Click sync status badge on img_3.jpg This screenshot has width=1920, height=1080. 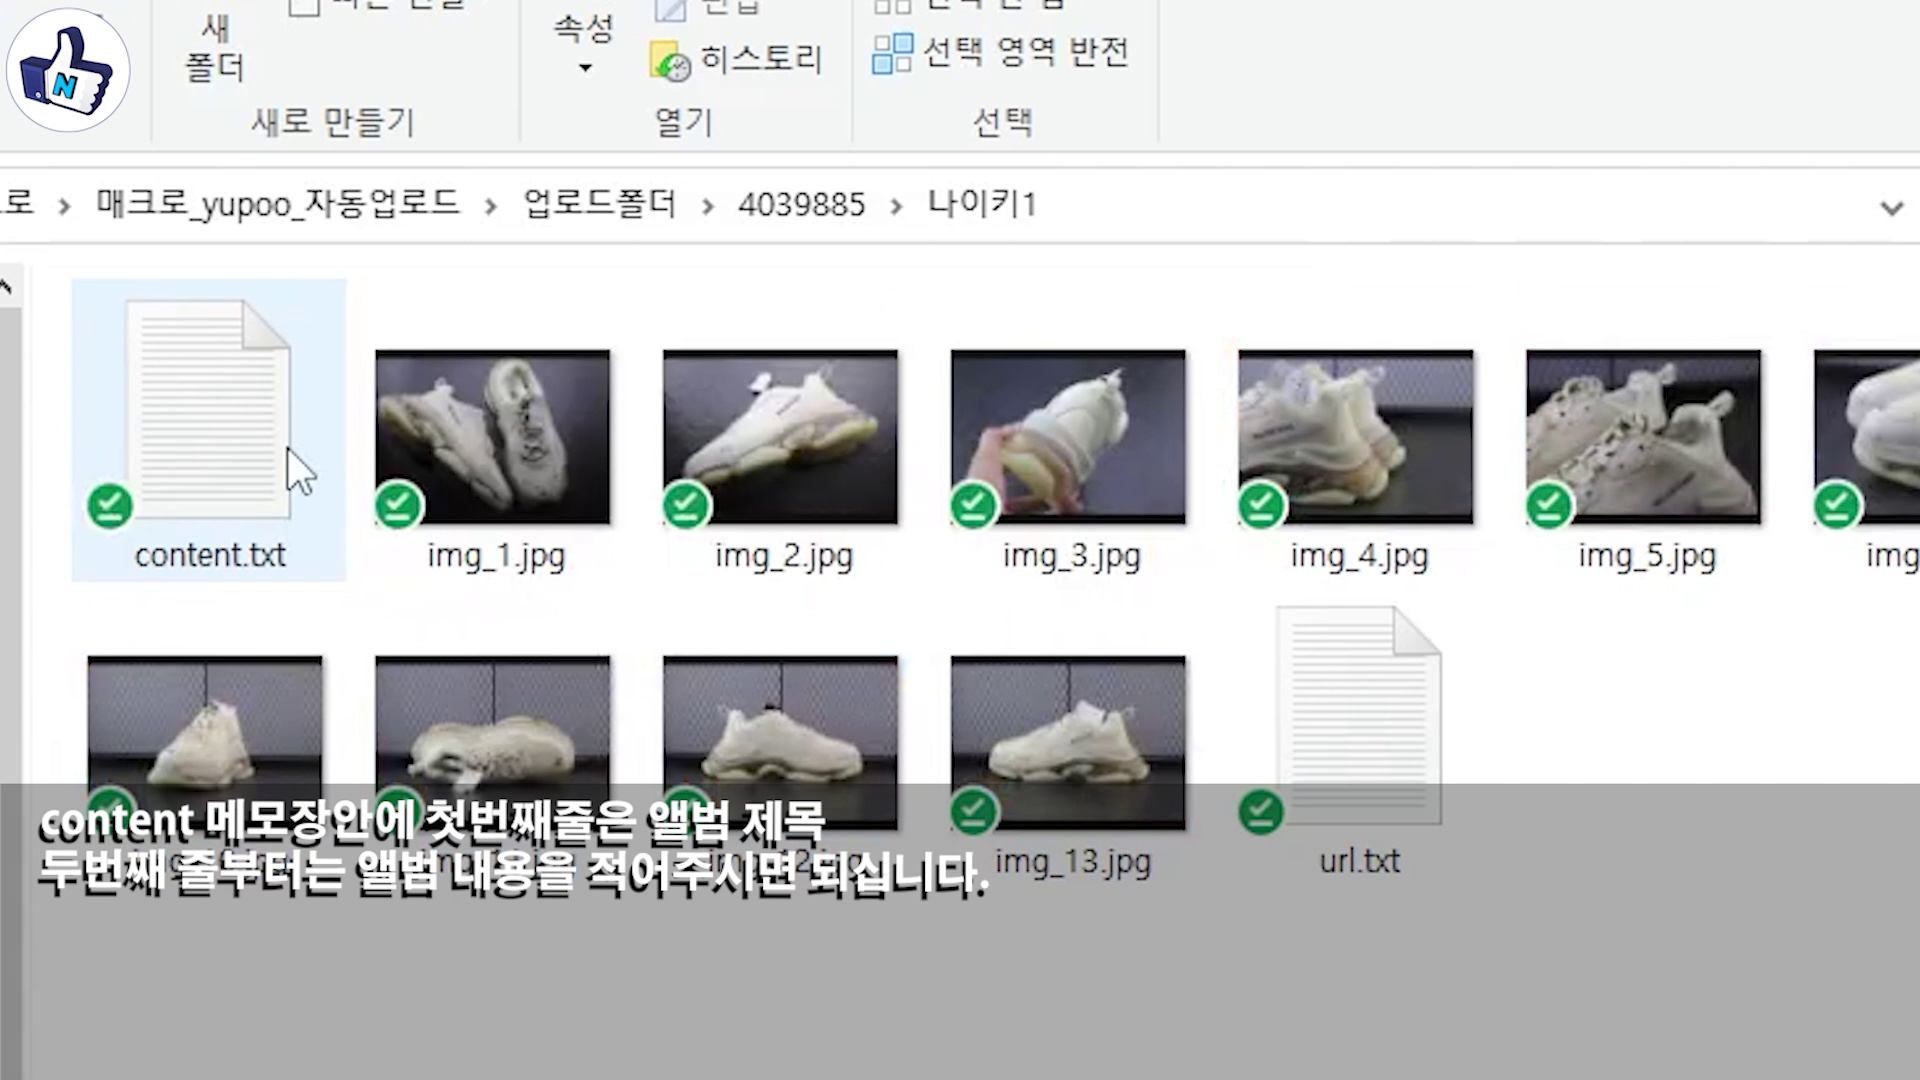point(973,505)
